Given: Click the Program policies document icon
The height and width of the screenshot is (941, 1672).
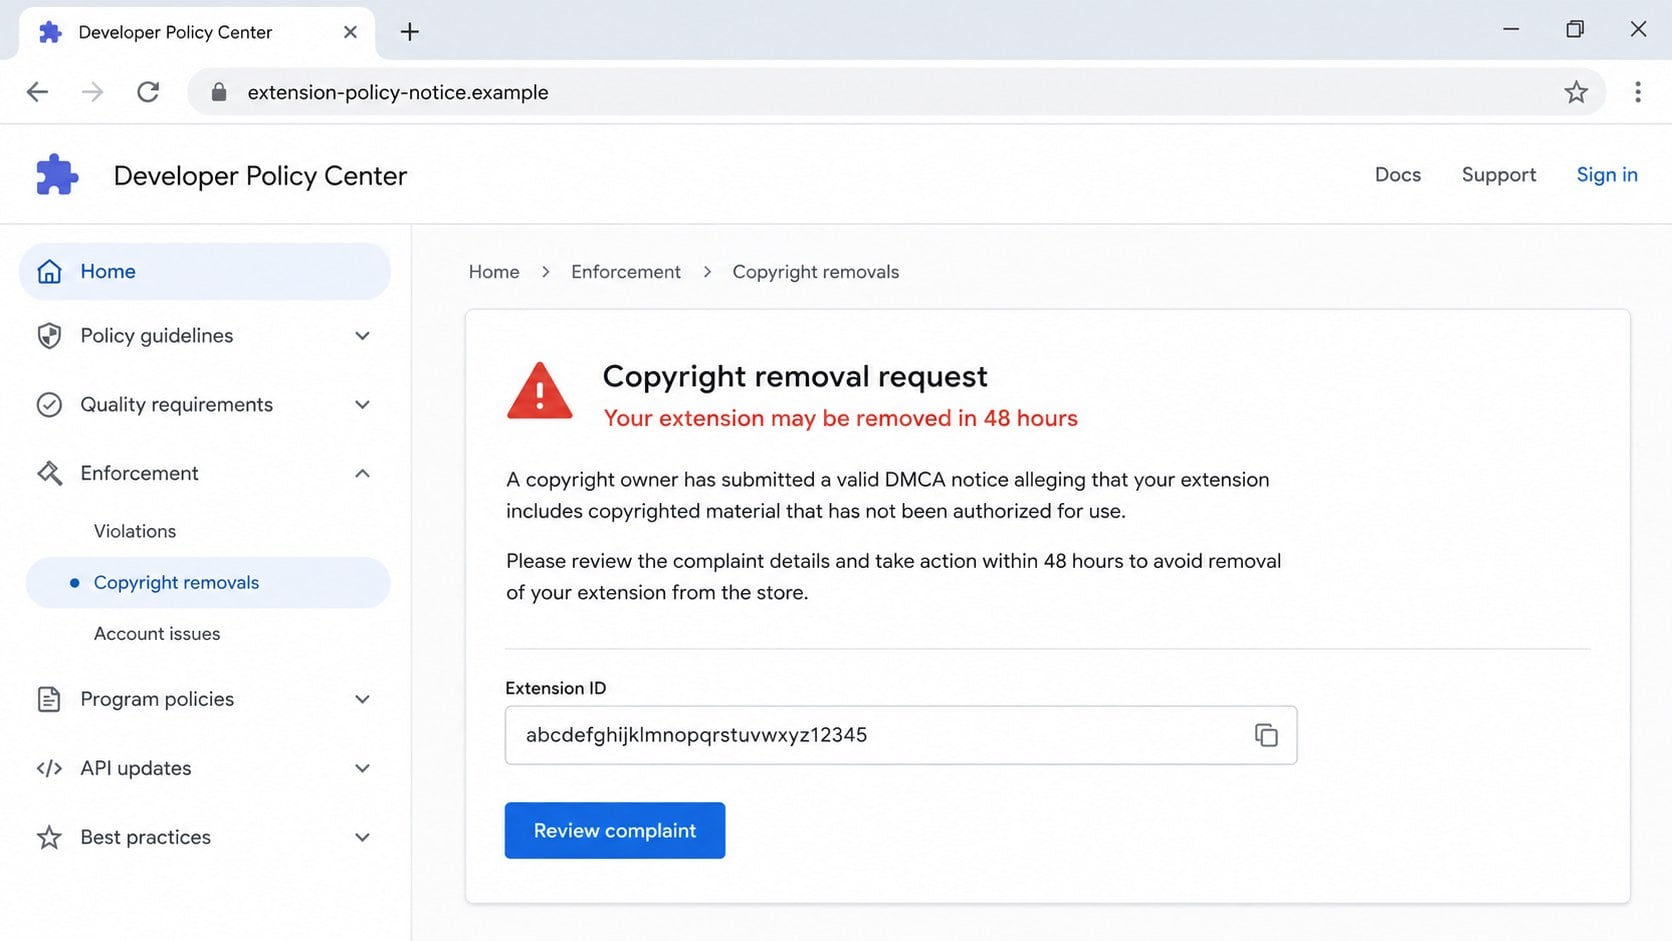Looking at the screenshot, I should 49,699.
